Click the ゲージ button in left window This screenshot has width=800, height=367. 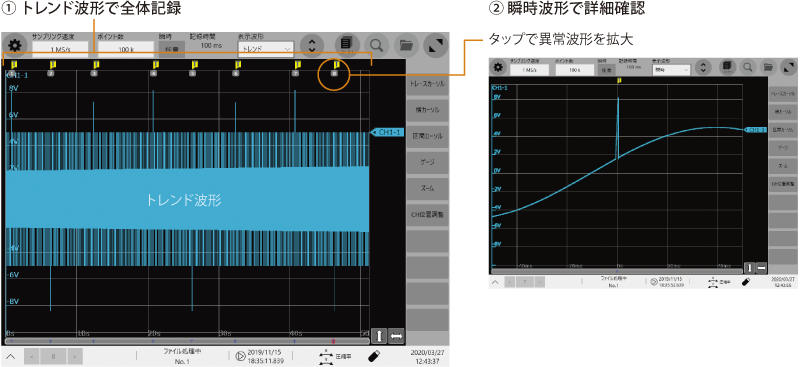(x=427, y=163)
